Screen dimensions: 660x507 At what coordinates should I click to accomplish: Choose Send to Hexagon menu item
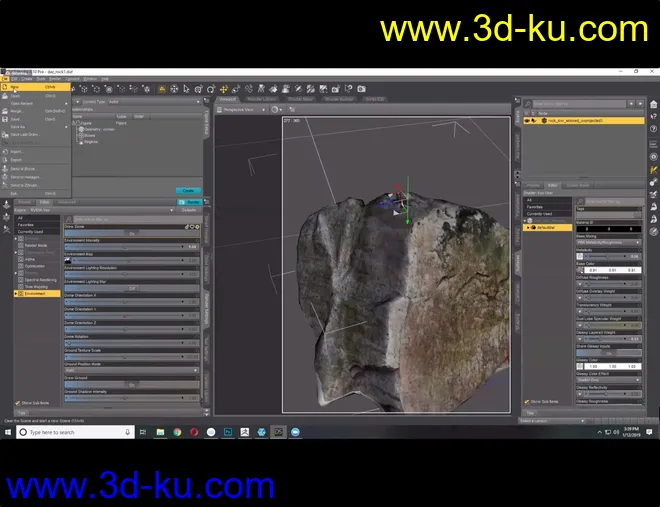point(35,177)
